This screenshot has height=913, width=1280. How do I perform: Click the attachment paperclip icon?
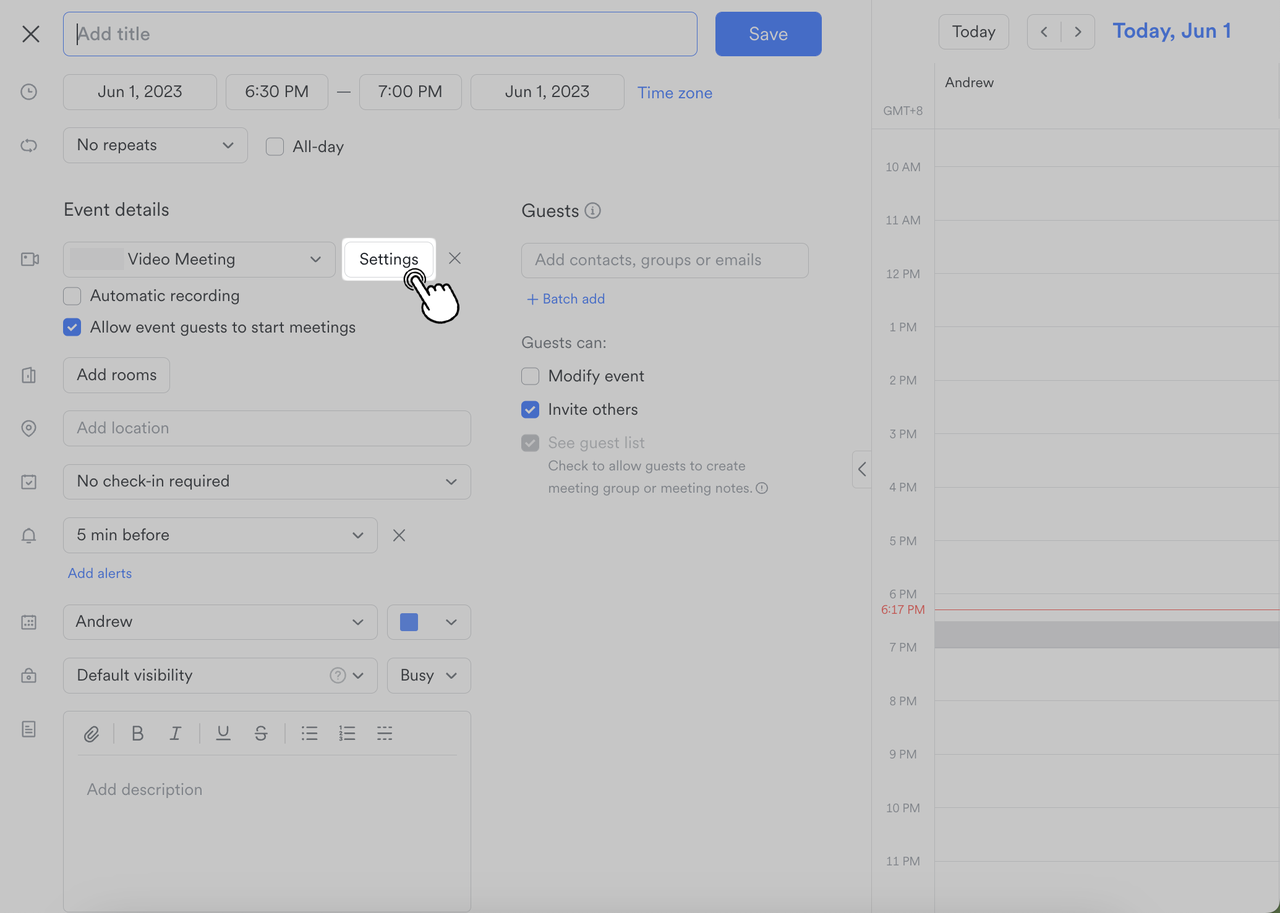pyautogui.click(x=91, y=734)
